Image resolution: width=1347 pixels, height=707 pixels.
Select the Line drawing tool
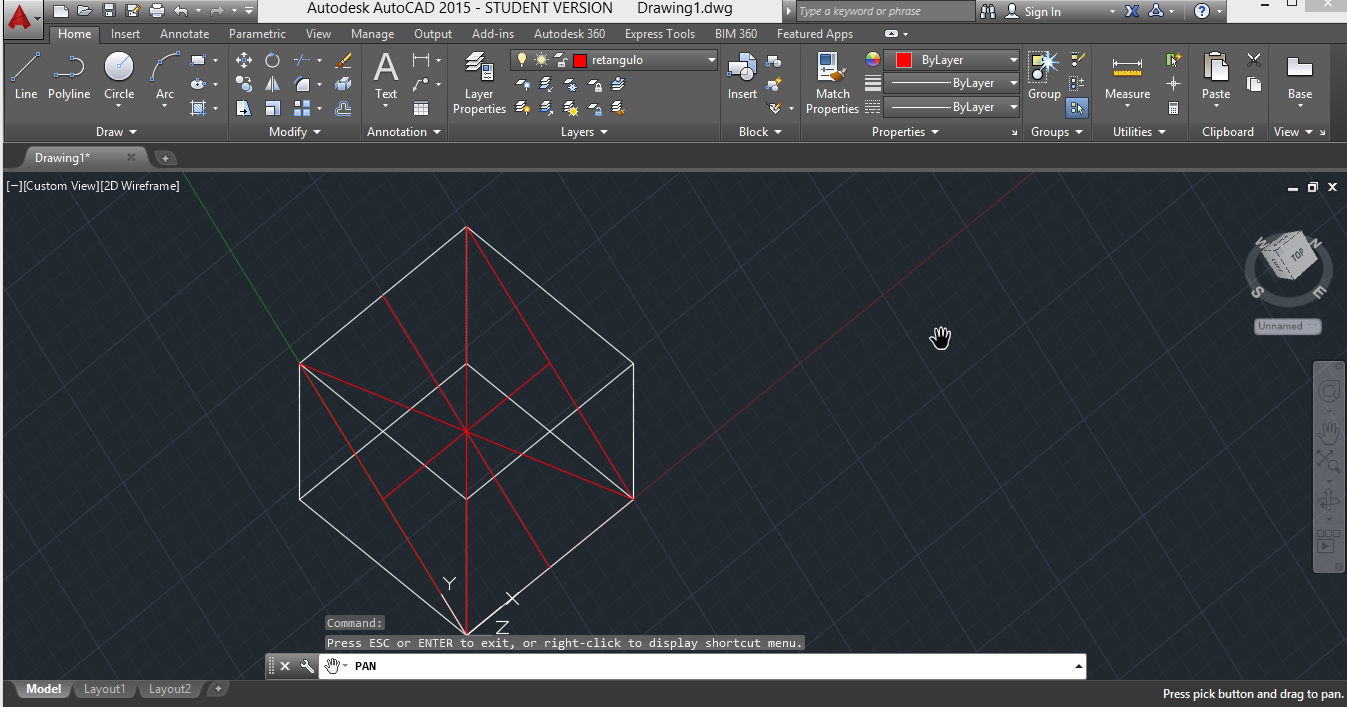[x=26, y=76]
